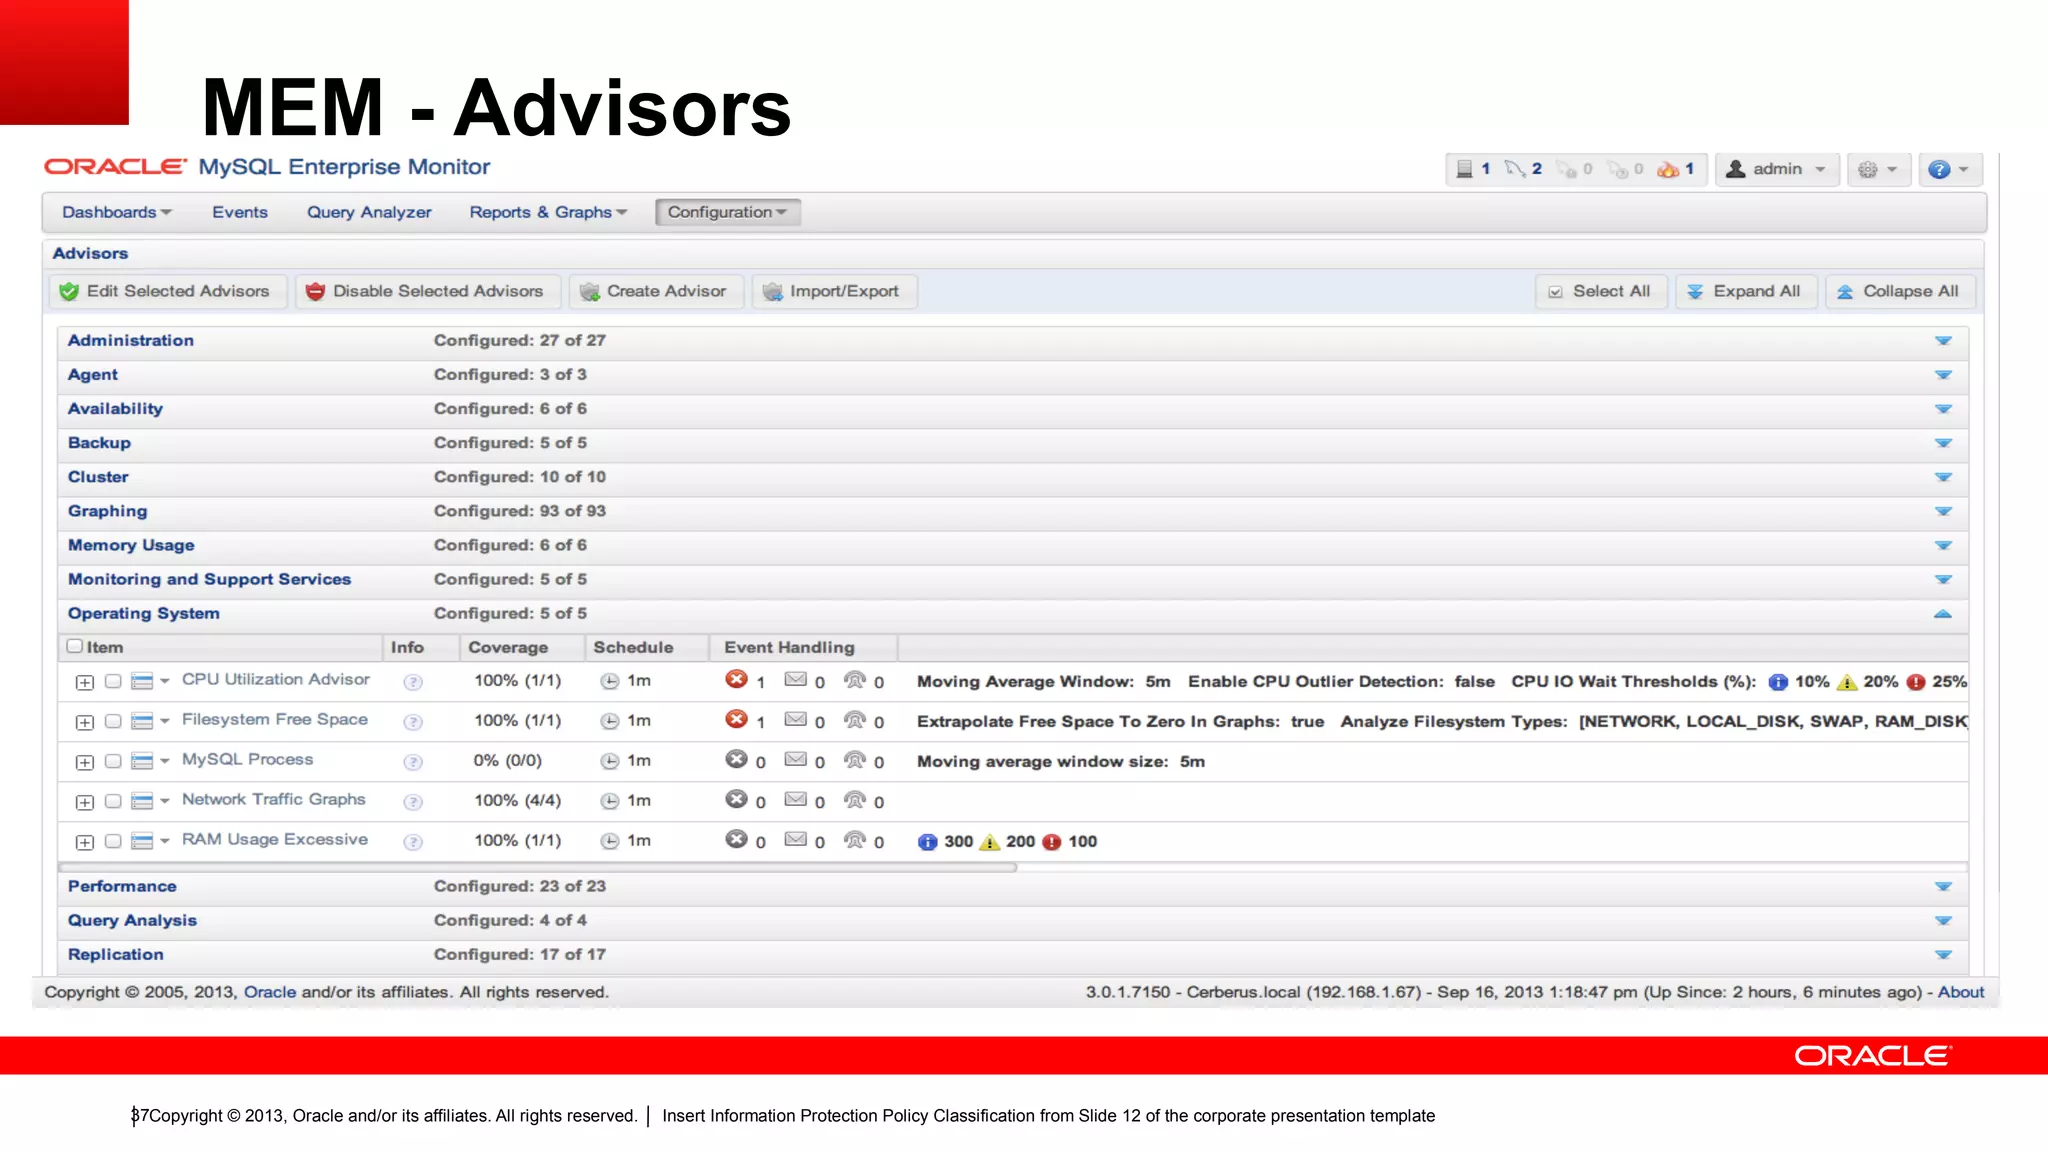Expand the Performance advisor category arrow

tap(1943, 887)
